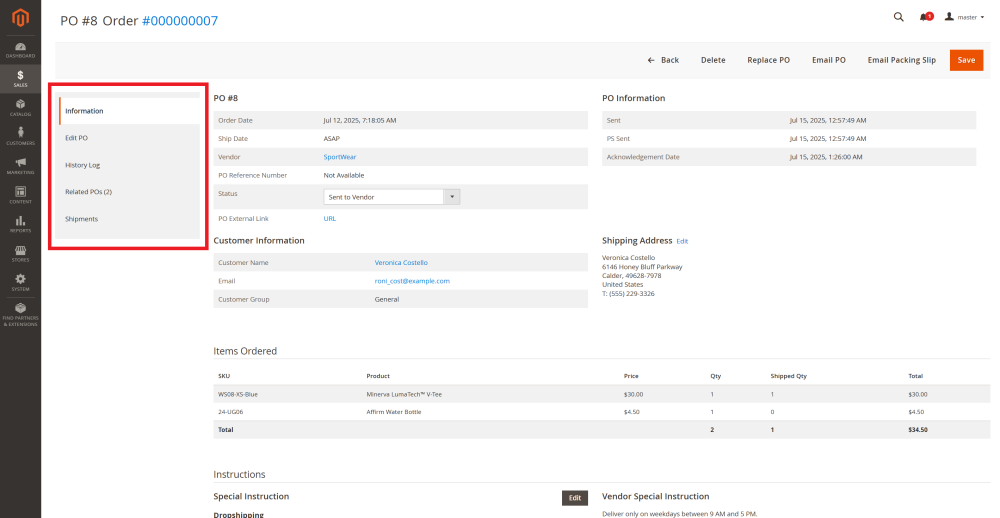Viewport: 1000px width, 518px height.
Task: Open the Reports sidebar menu
Action: [20, 225]
